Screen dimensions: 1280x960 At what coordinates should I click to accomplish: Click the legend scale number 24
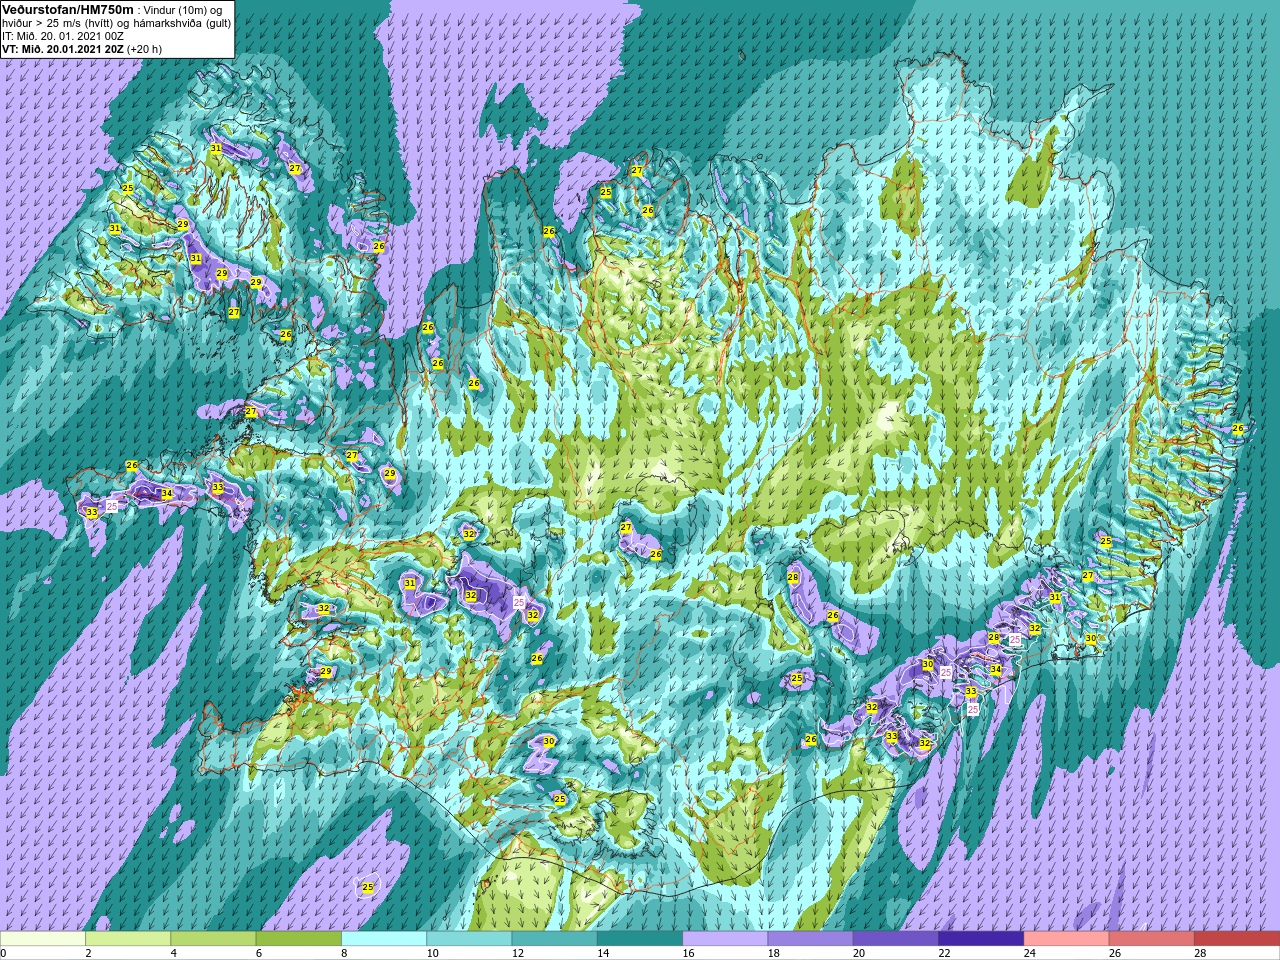pos(1031,953)
